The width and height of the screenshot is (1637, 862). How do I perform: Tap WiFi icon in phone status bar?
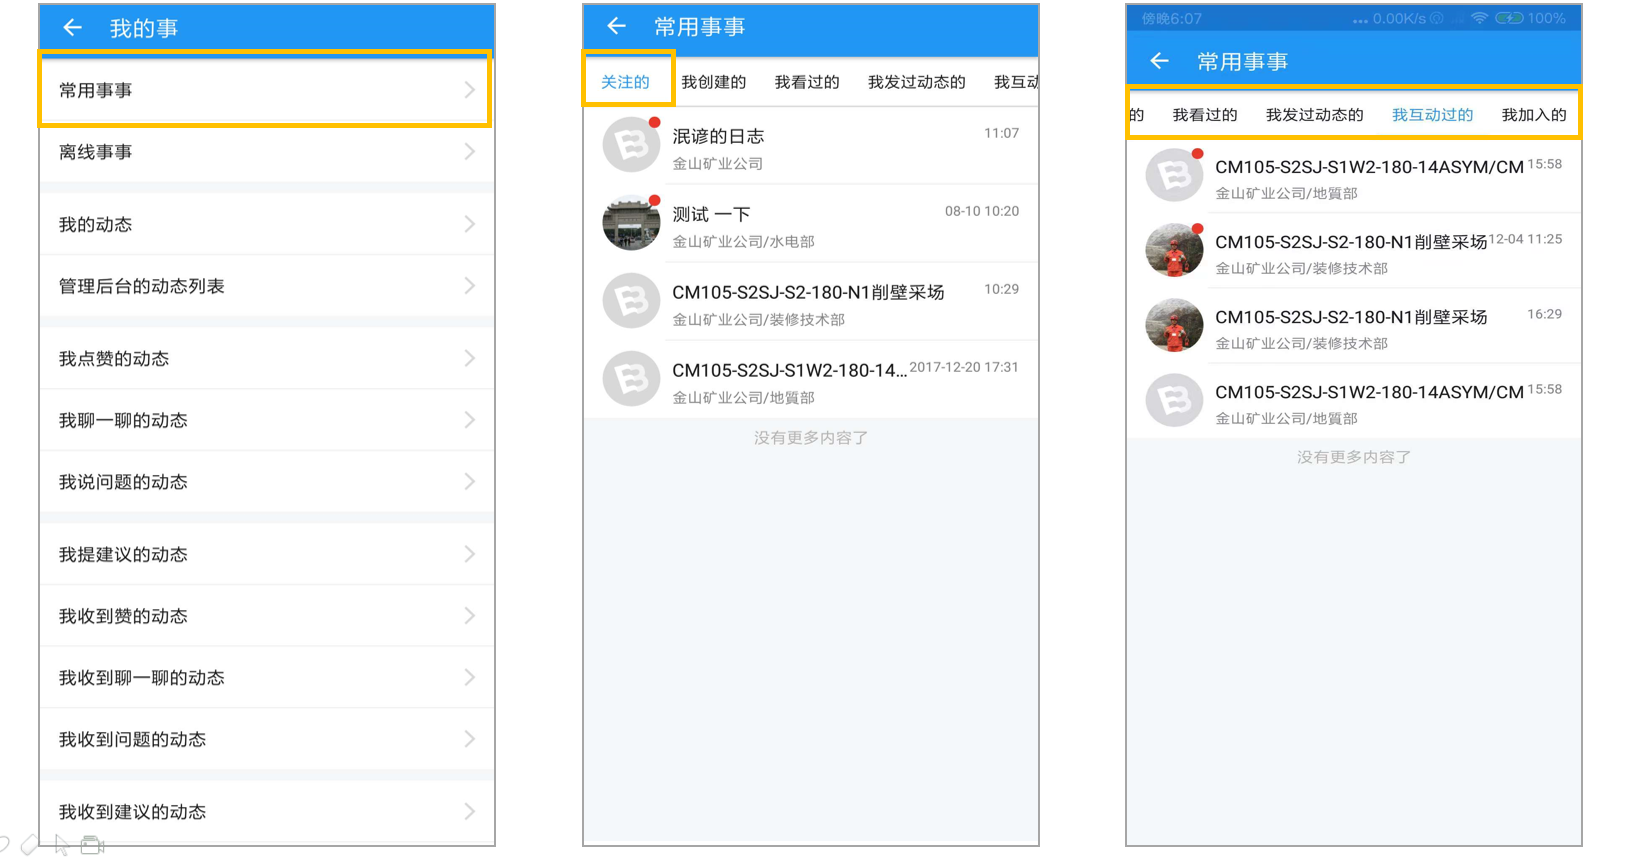pyautogui.click(x=1479, y=18)
